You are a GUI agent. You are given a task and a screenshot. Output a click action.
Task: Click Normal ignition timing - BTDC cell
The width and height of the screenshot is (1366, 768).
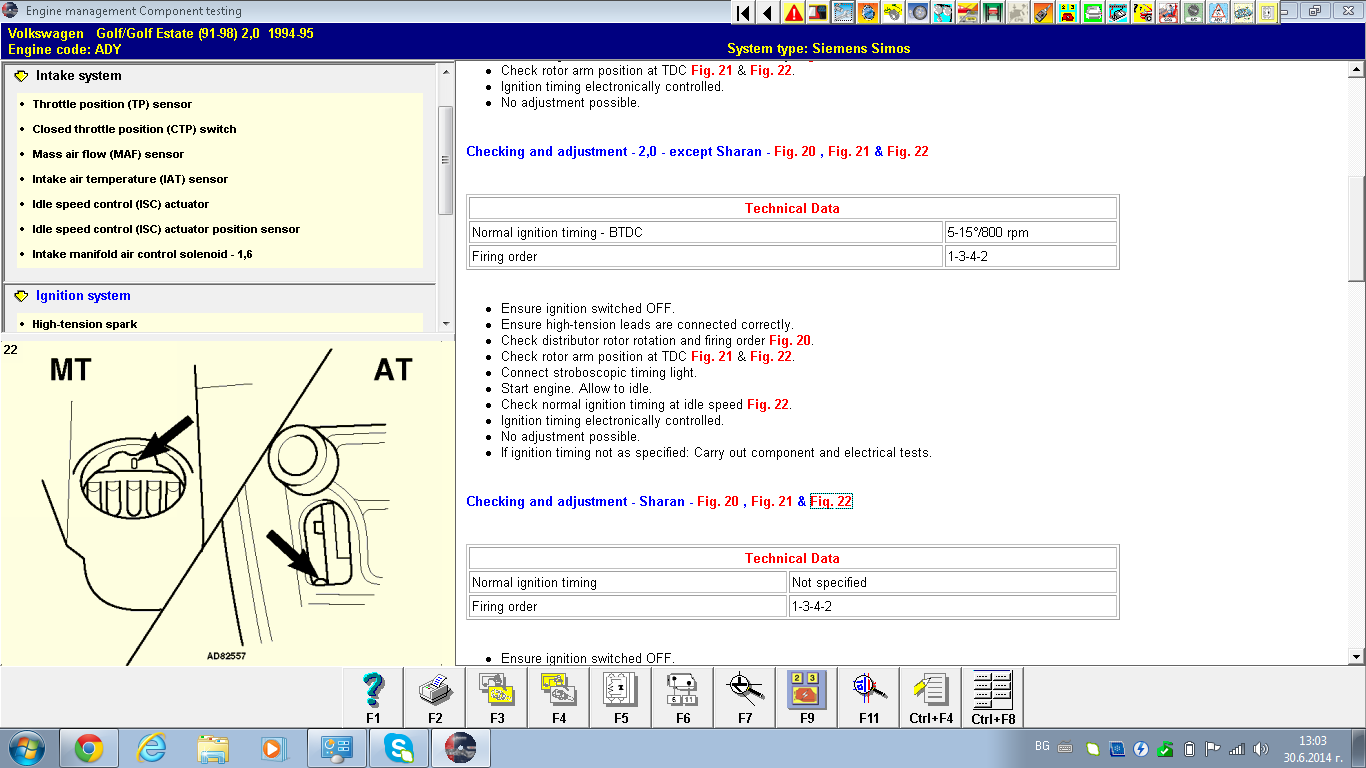[706, 232]
